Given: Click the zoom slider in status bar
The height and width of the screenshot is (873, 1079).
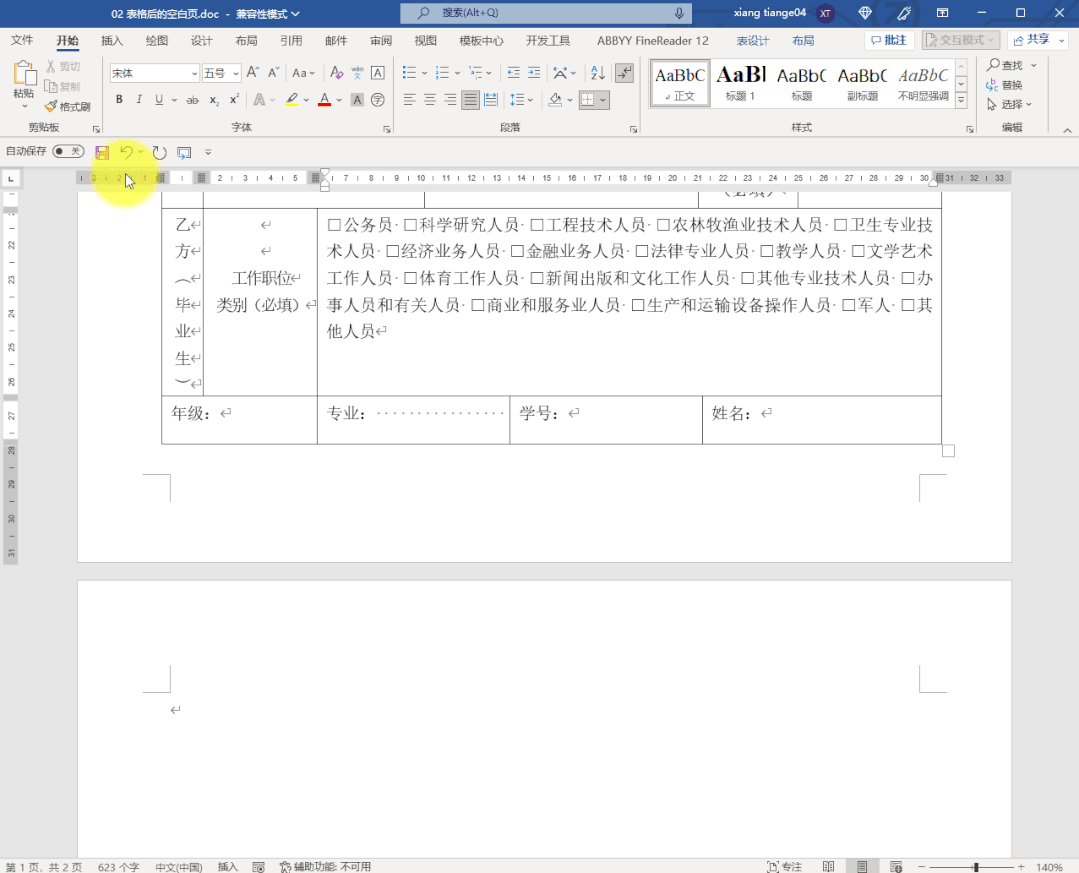Looking at the screenshot, I should point(975,867).
